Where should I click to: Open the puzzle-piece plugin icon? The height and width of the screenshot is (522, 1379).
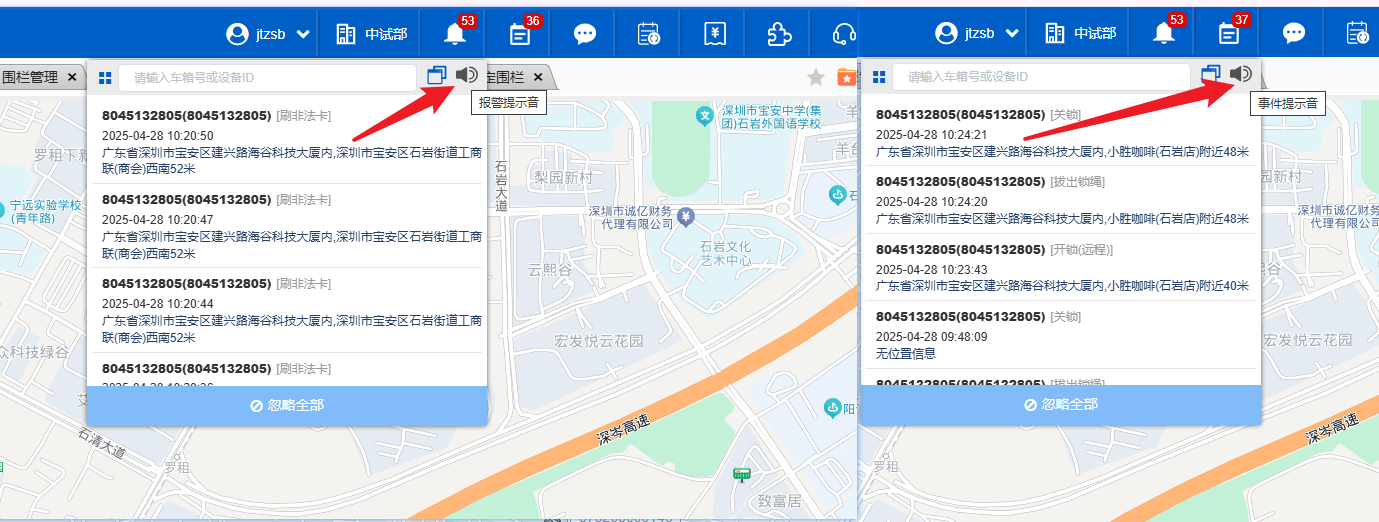(x=778, y=34)
